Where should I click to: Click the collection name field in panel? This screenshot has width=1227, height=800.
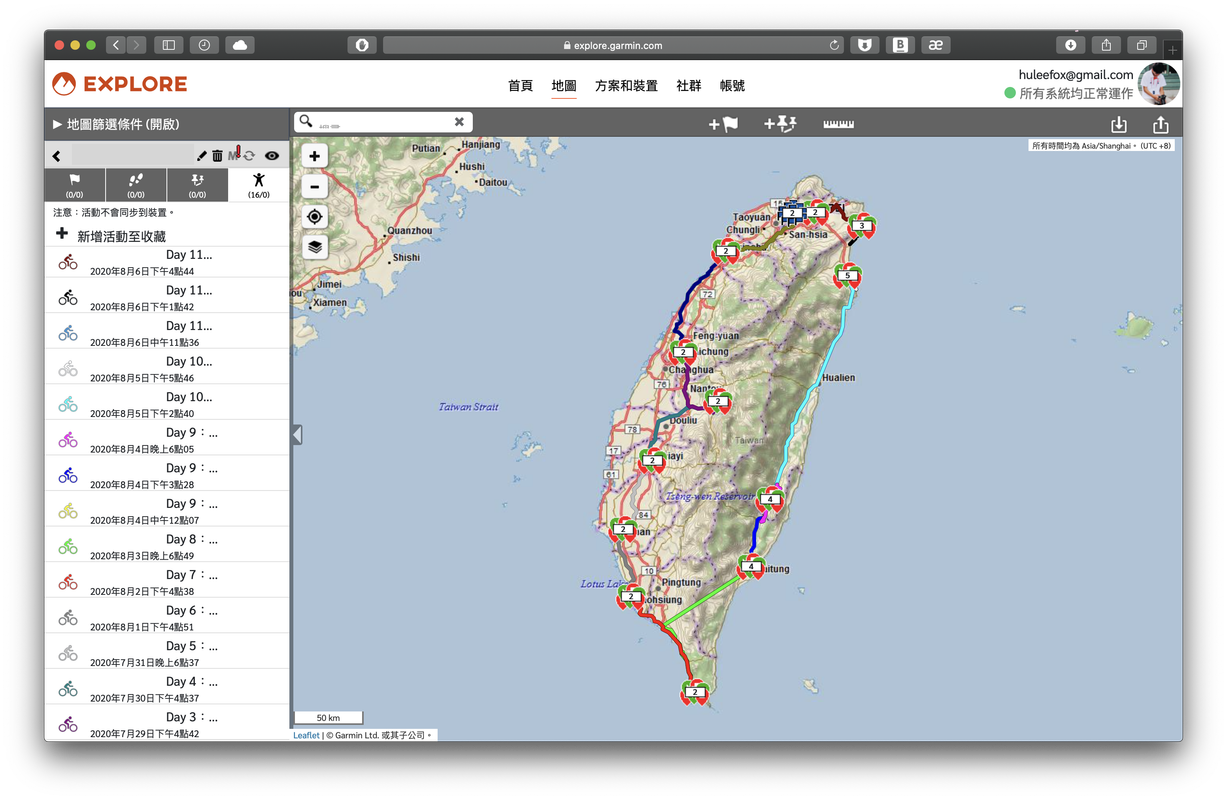coord(132,156)
